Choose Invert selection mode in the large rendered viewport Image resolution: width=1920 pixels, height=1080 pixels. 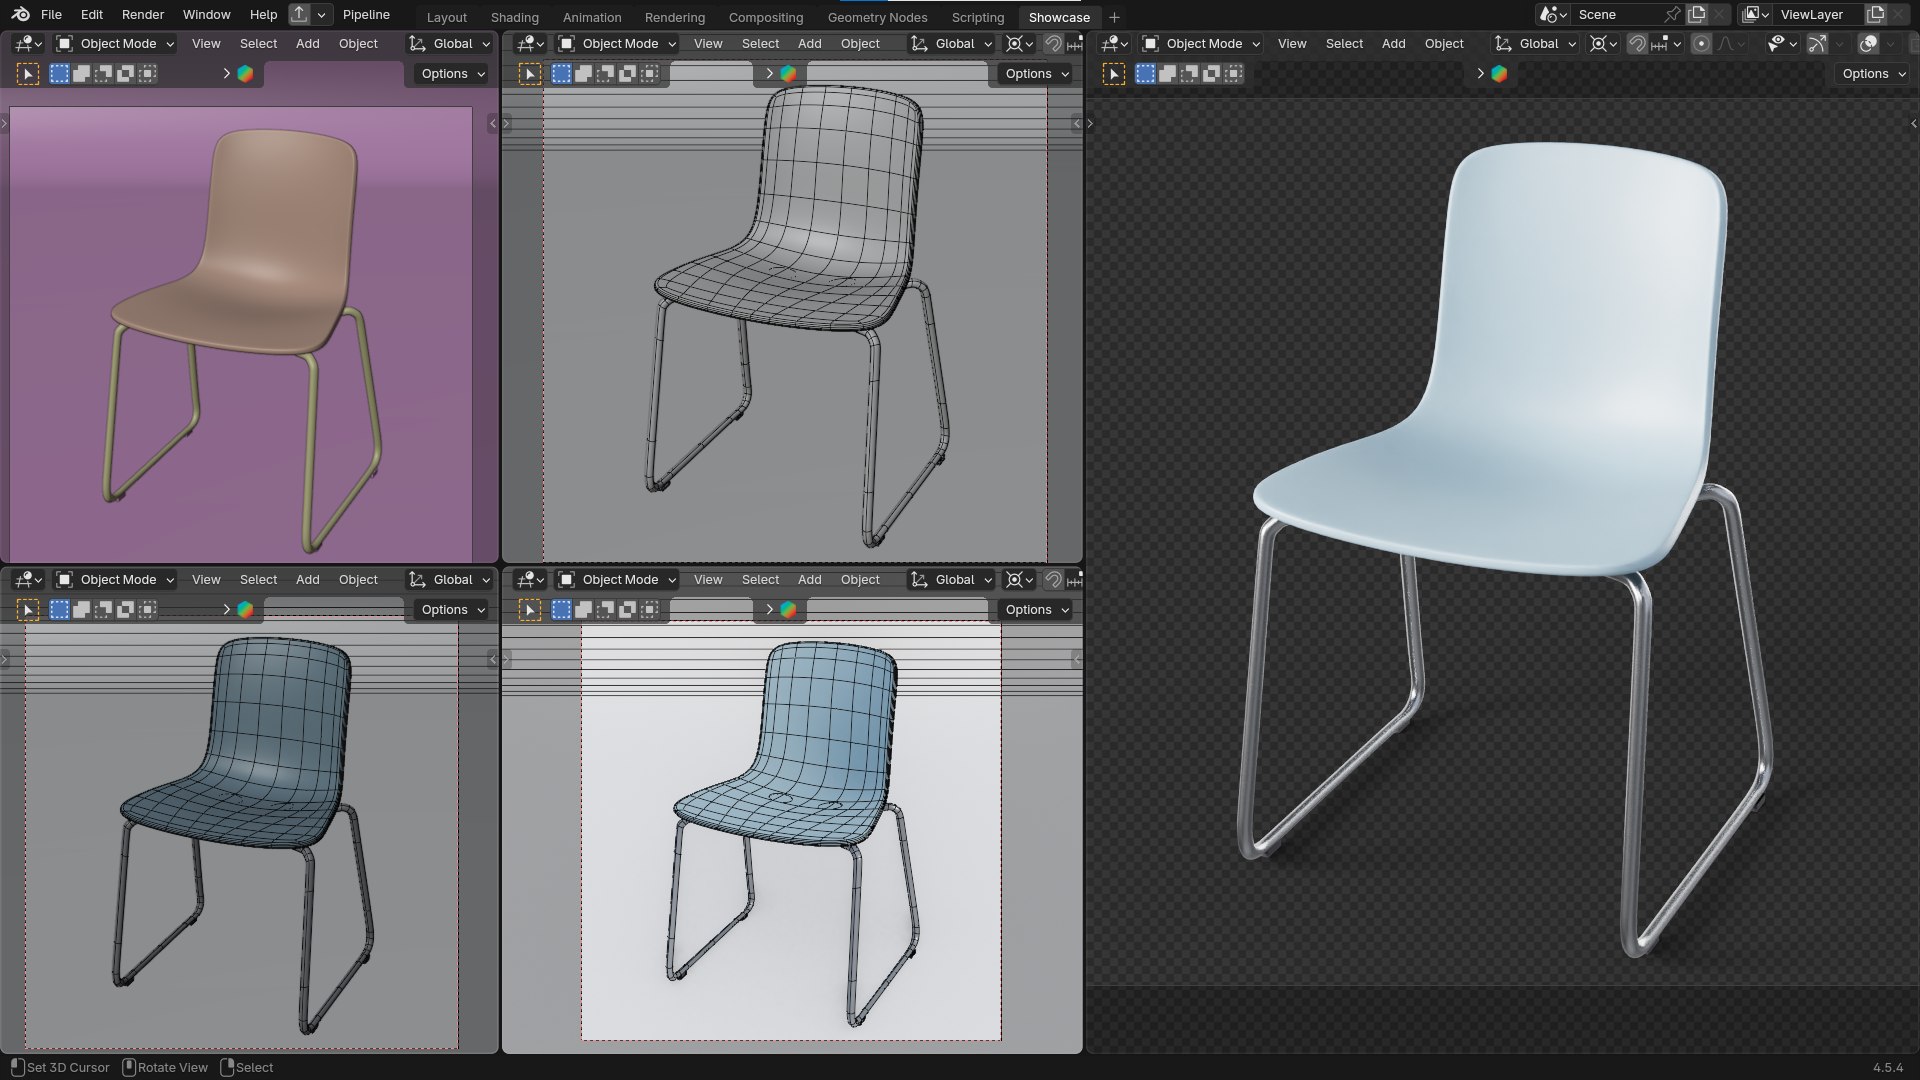click(1211, 73)
